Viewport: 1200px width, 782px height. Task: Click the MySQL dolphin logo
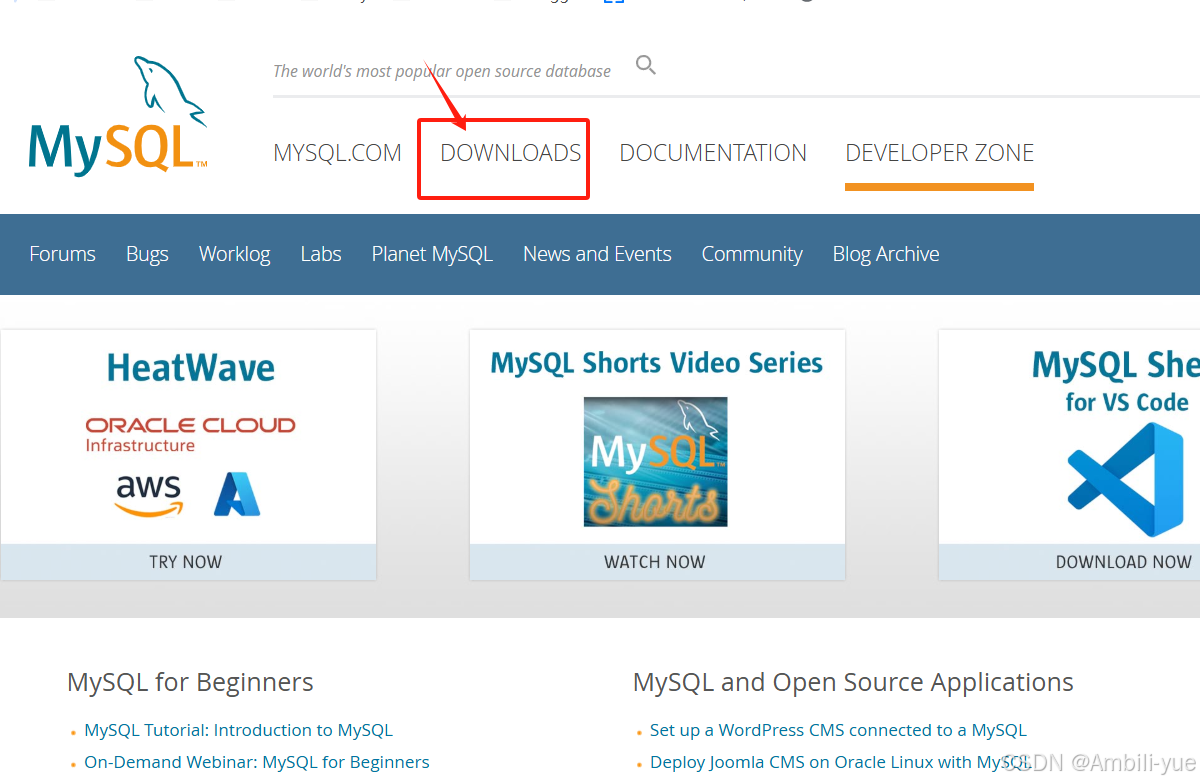118,116
